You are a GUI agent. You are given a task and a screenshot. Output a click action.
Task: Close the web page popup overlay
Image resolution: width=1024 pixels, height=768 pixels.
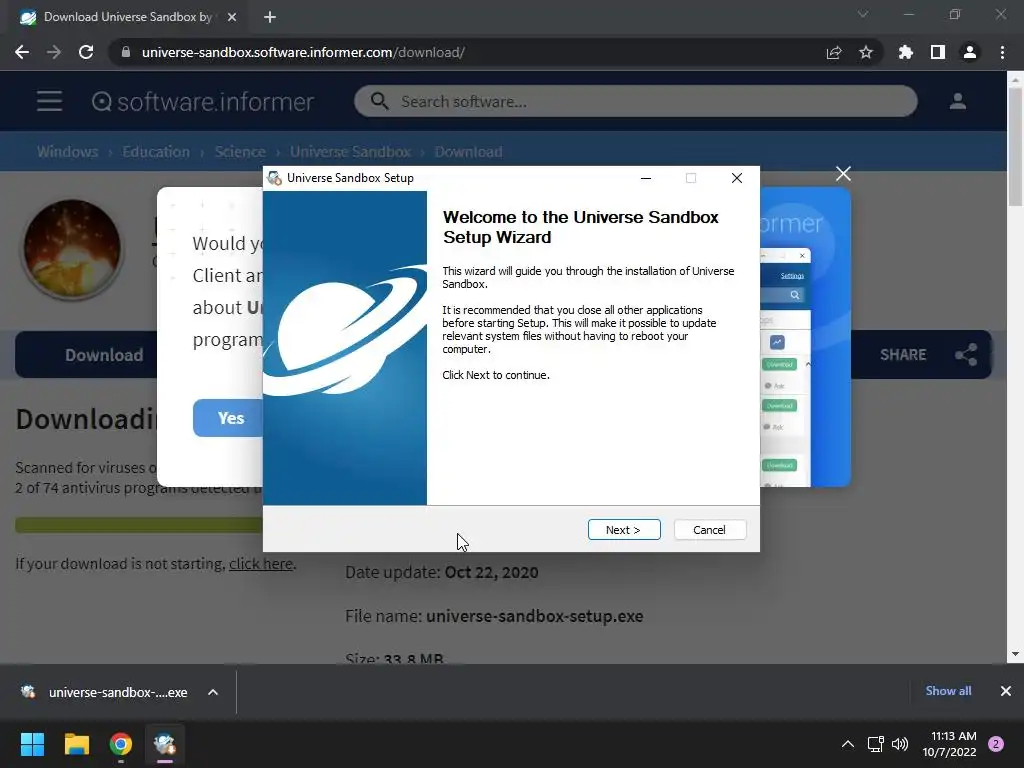(843, 174)
